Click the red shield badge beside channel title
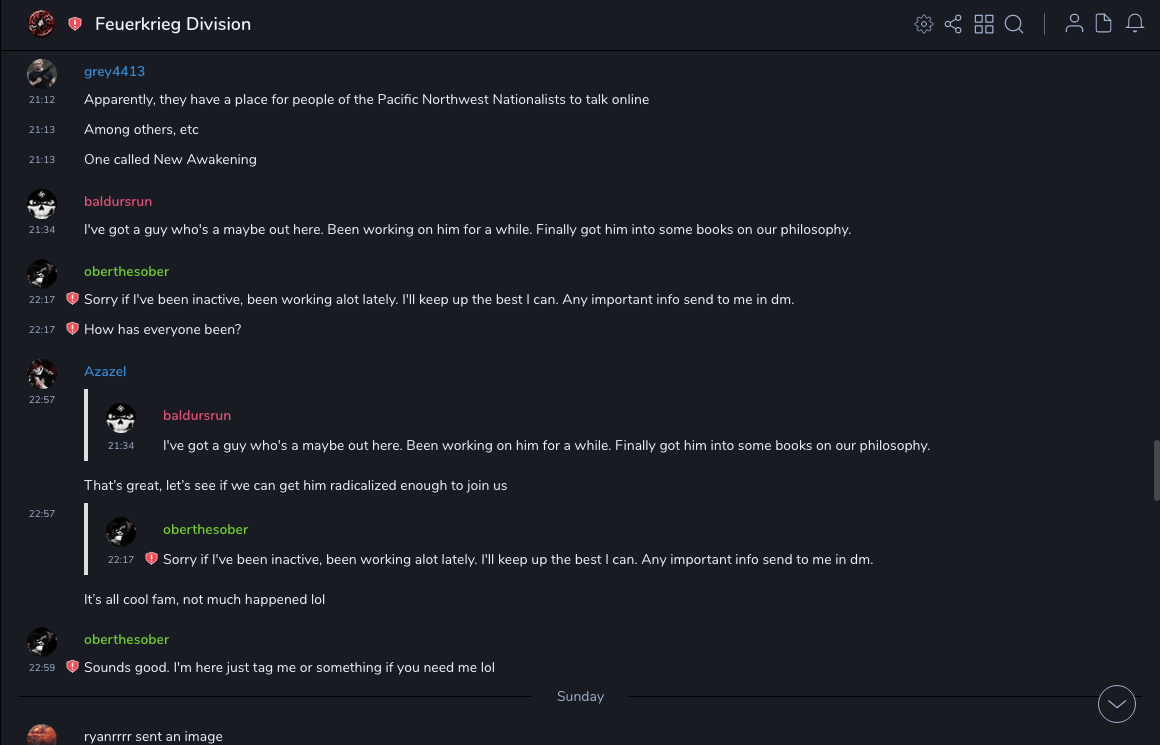Viewport: 1160px width, 745px height. click(x=75, y=24)
